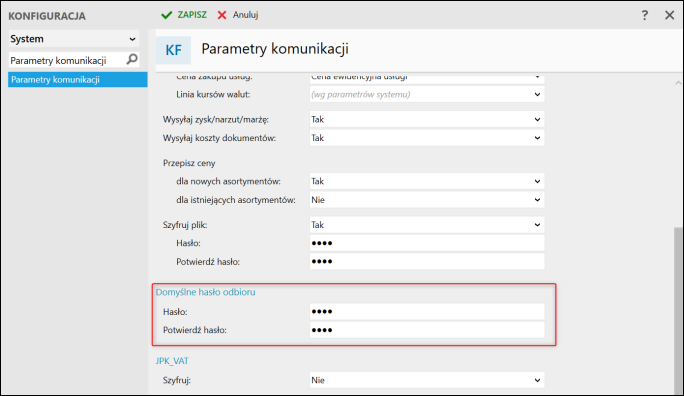684x396 pixels.
Task: Click the search magnifier icon
Action: 132,59
